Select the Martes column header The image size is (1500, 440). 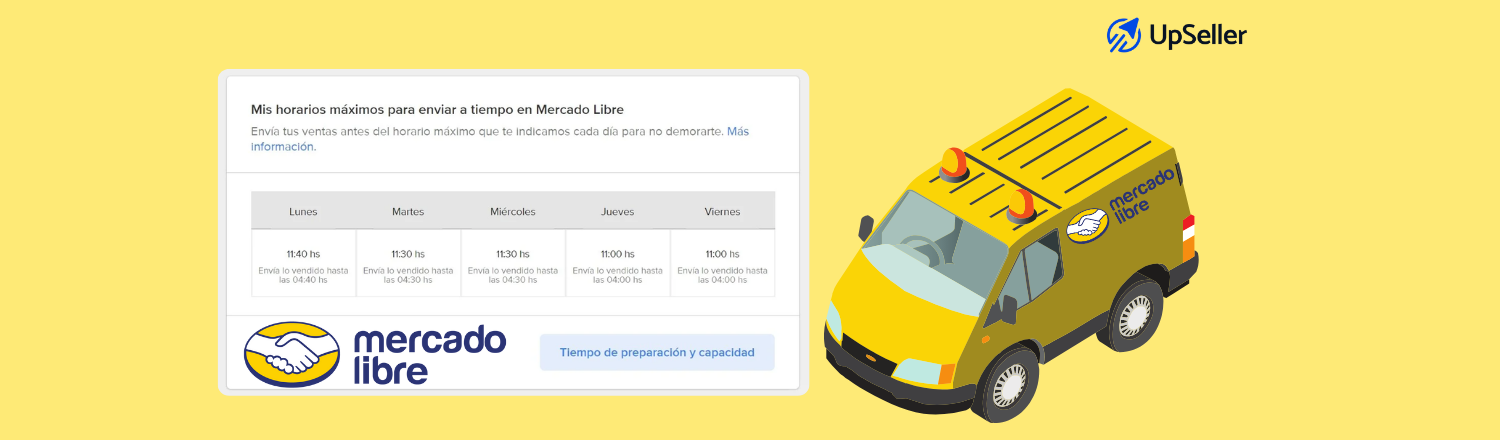[408, 211]
